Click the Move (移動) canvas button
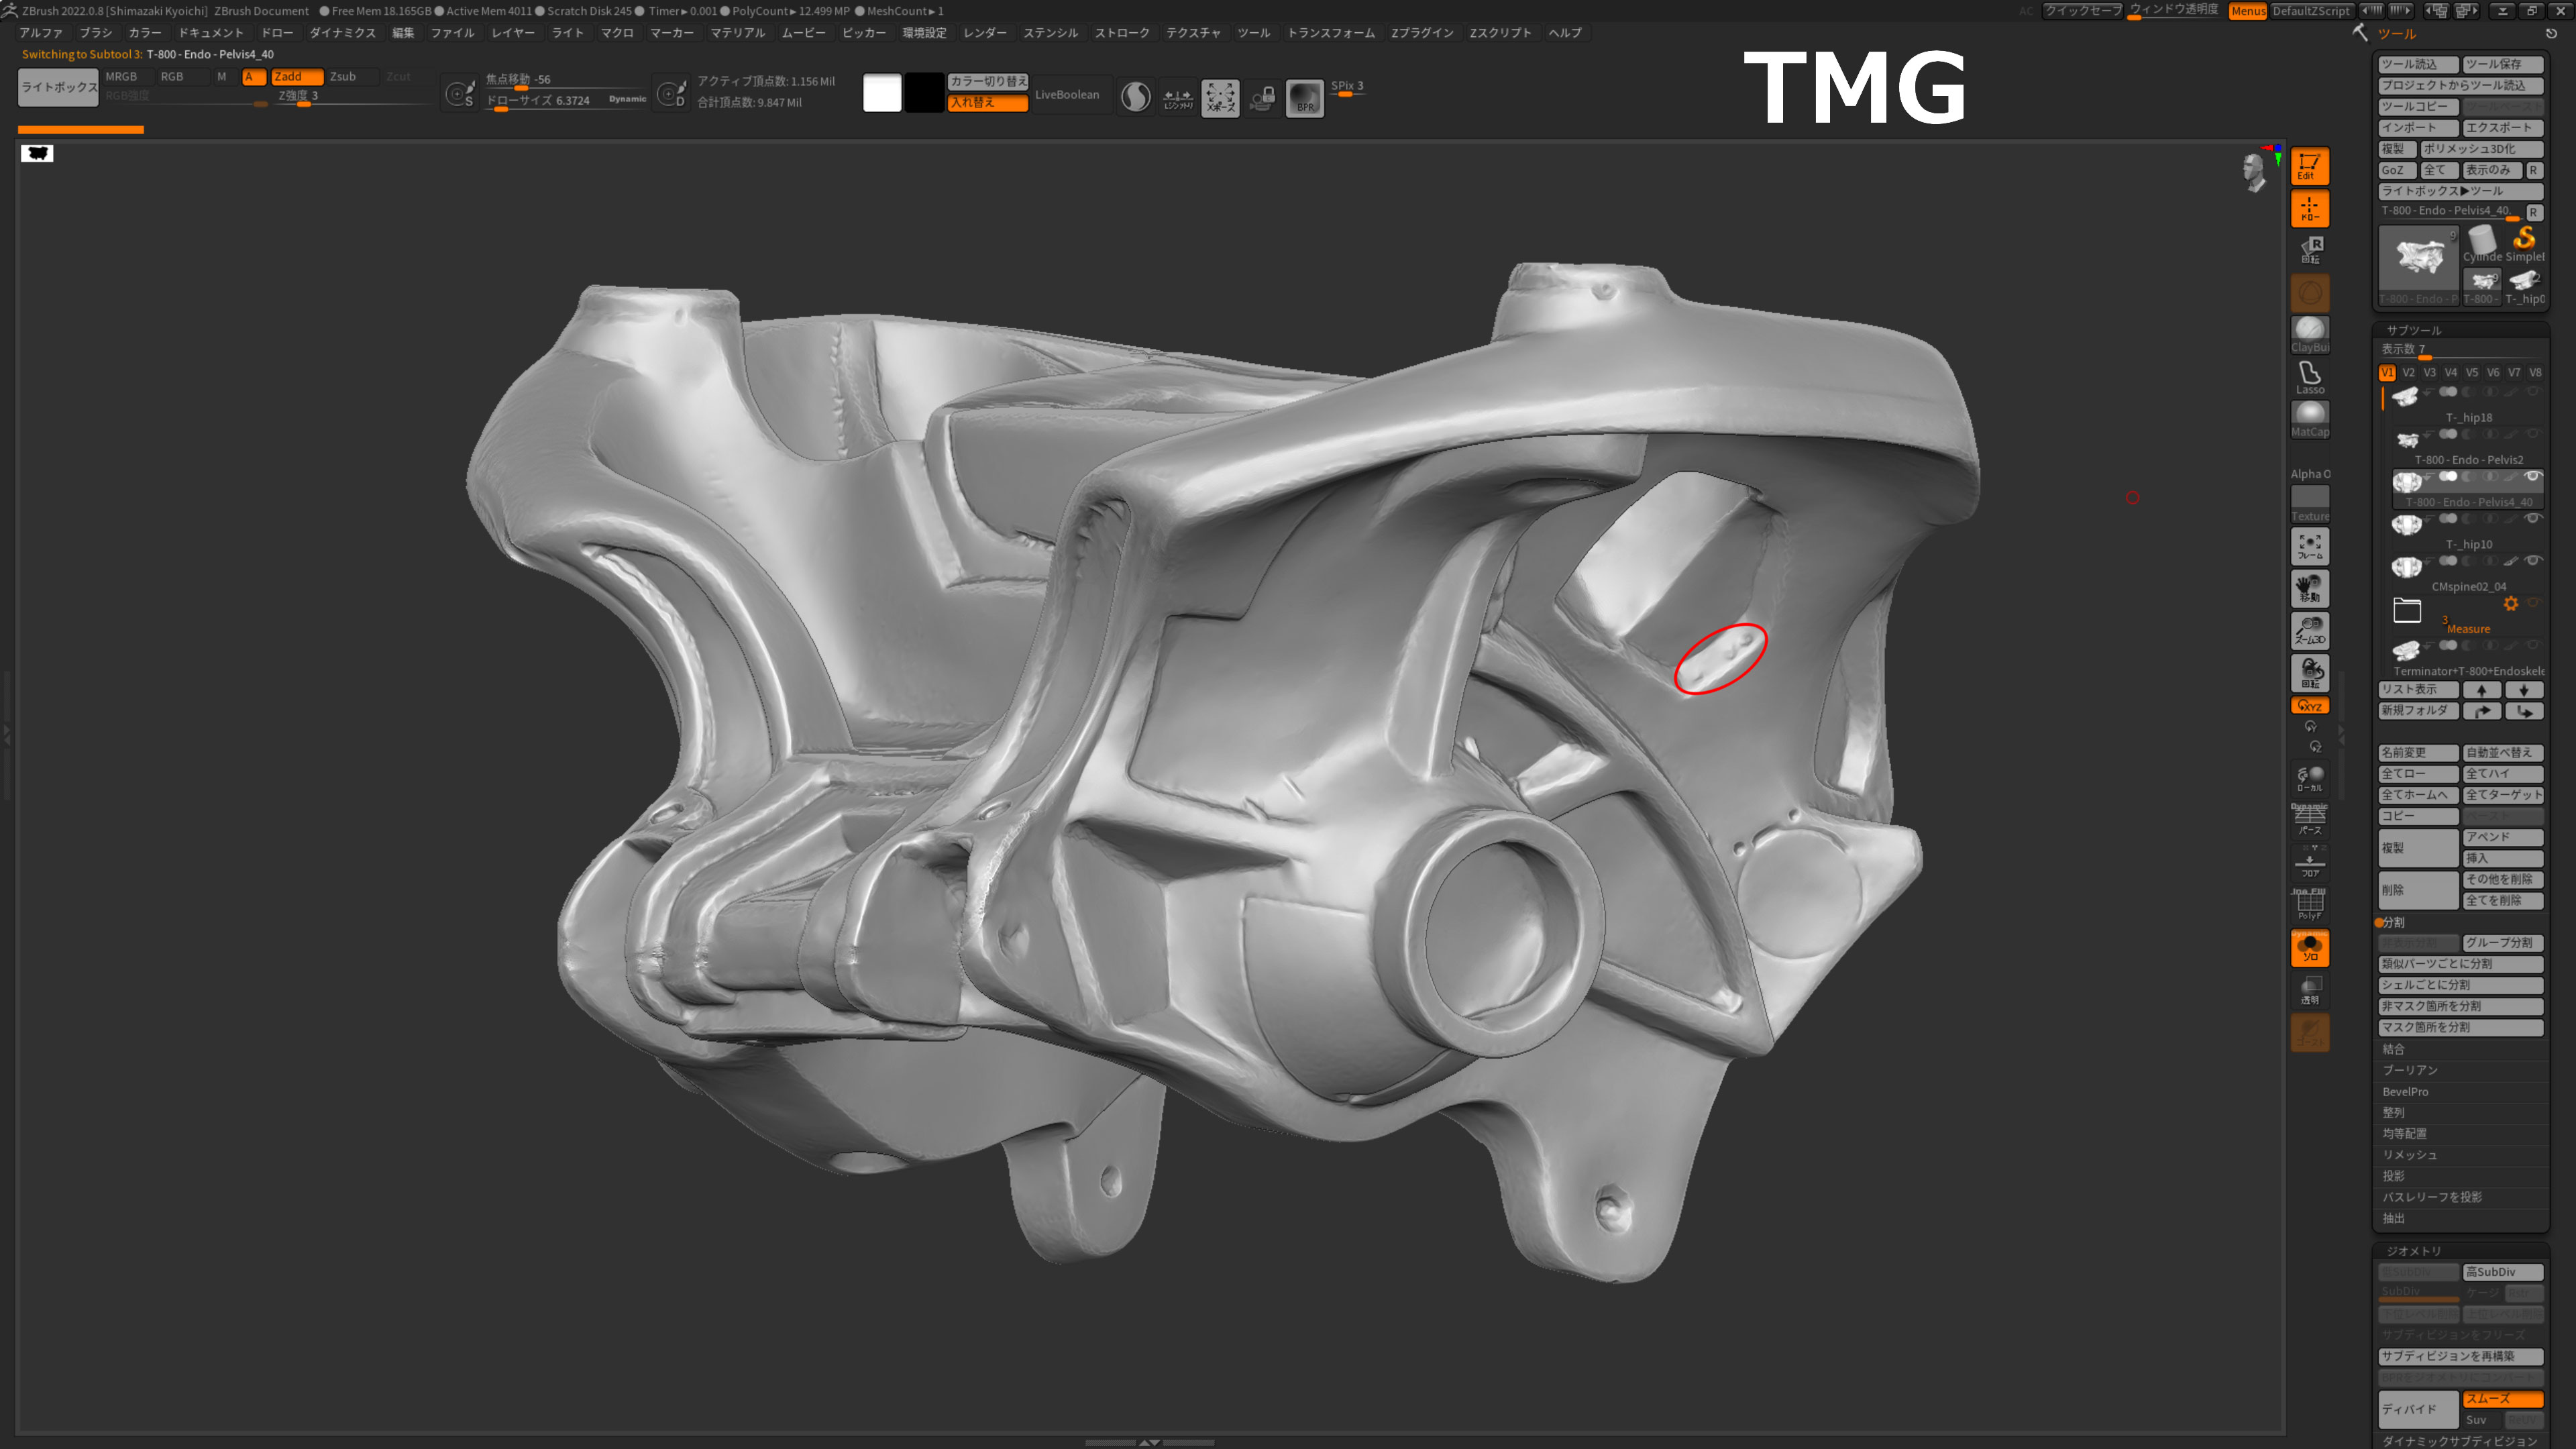 [2309, 588]
